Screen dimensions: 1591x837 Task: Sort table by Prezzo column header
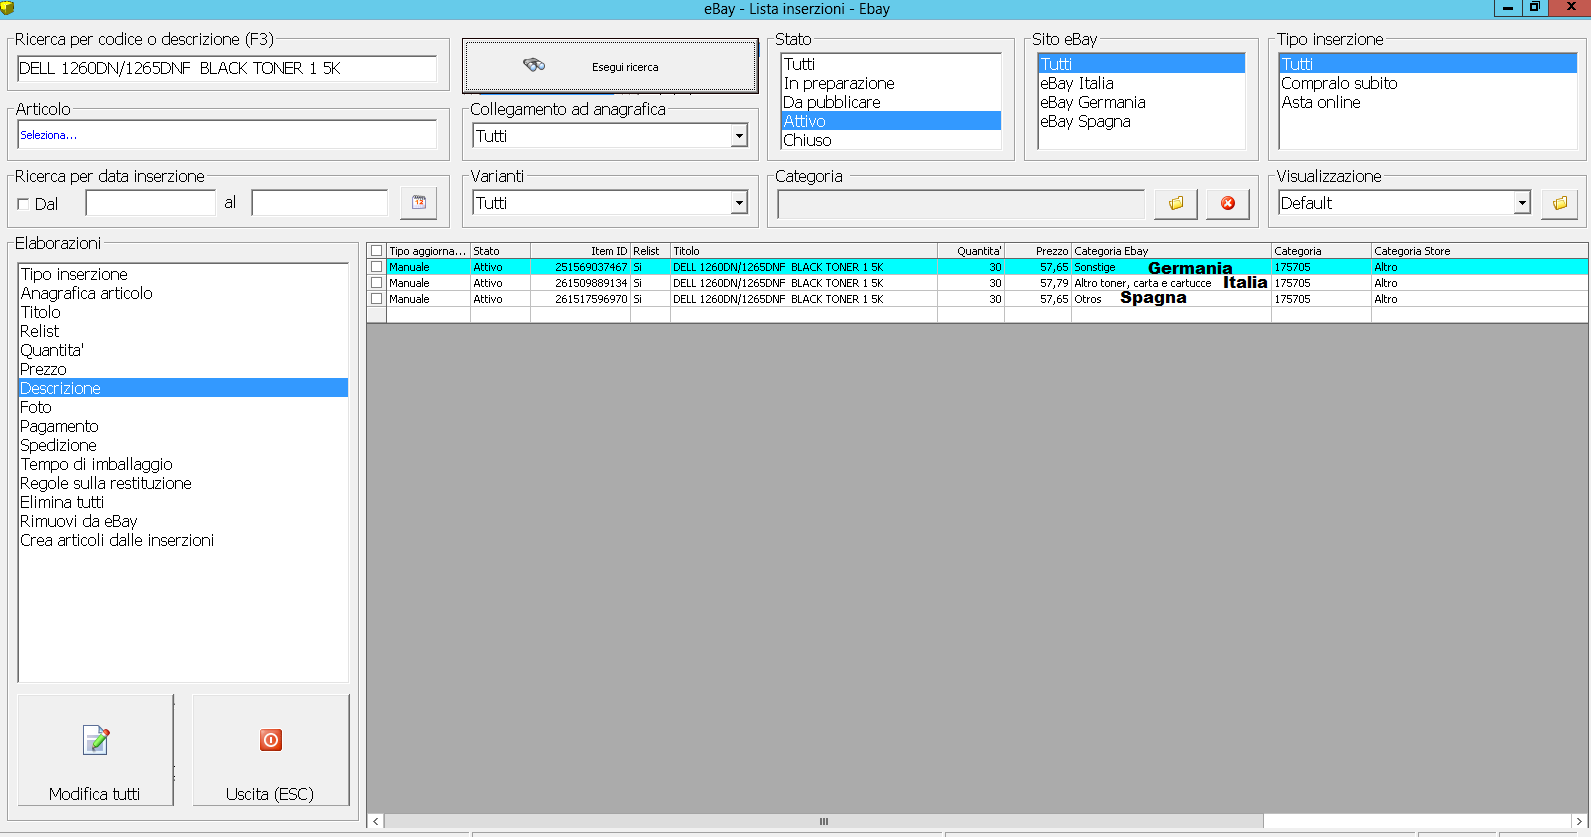tap(1038, 251)
